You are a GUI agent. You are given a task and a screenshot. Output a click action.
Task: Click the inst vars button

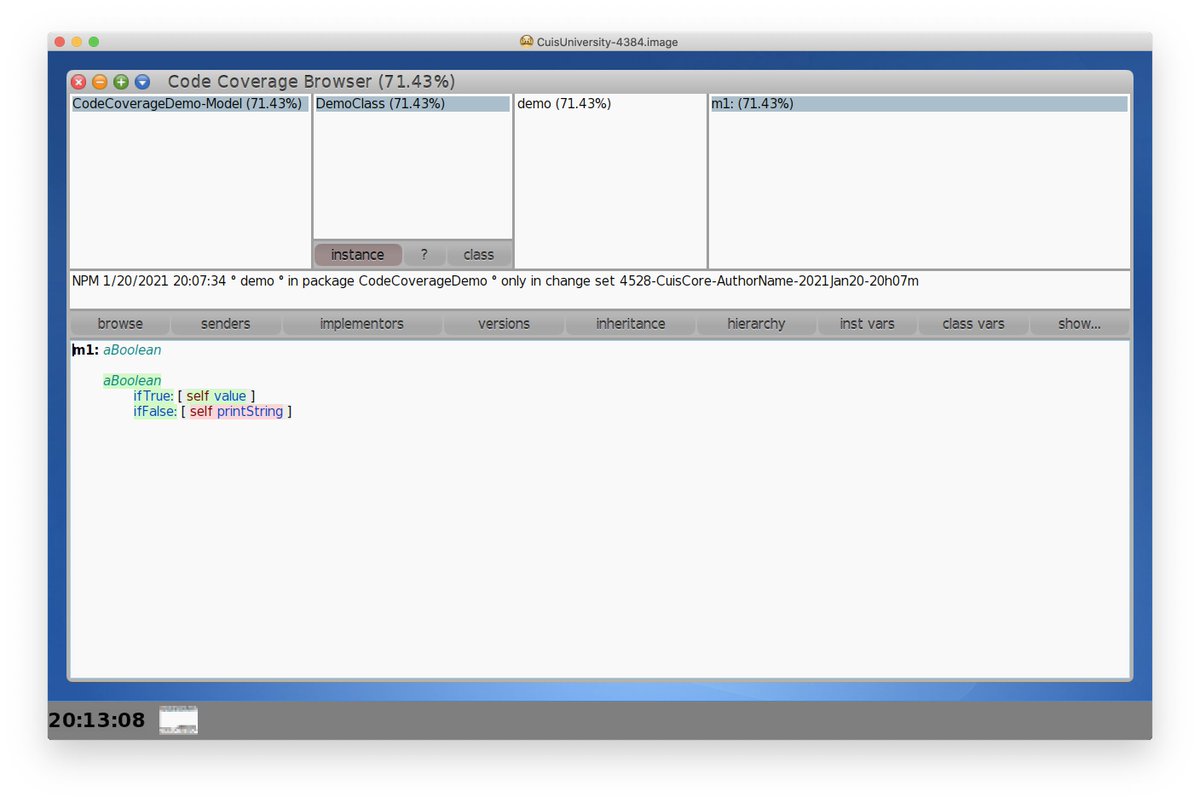867,324
